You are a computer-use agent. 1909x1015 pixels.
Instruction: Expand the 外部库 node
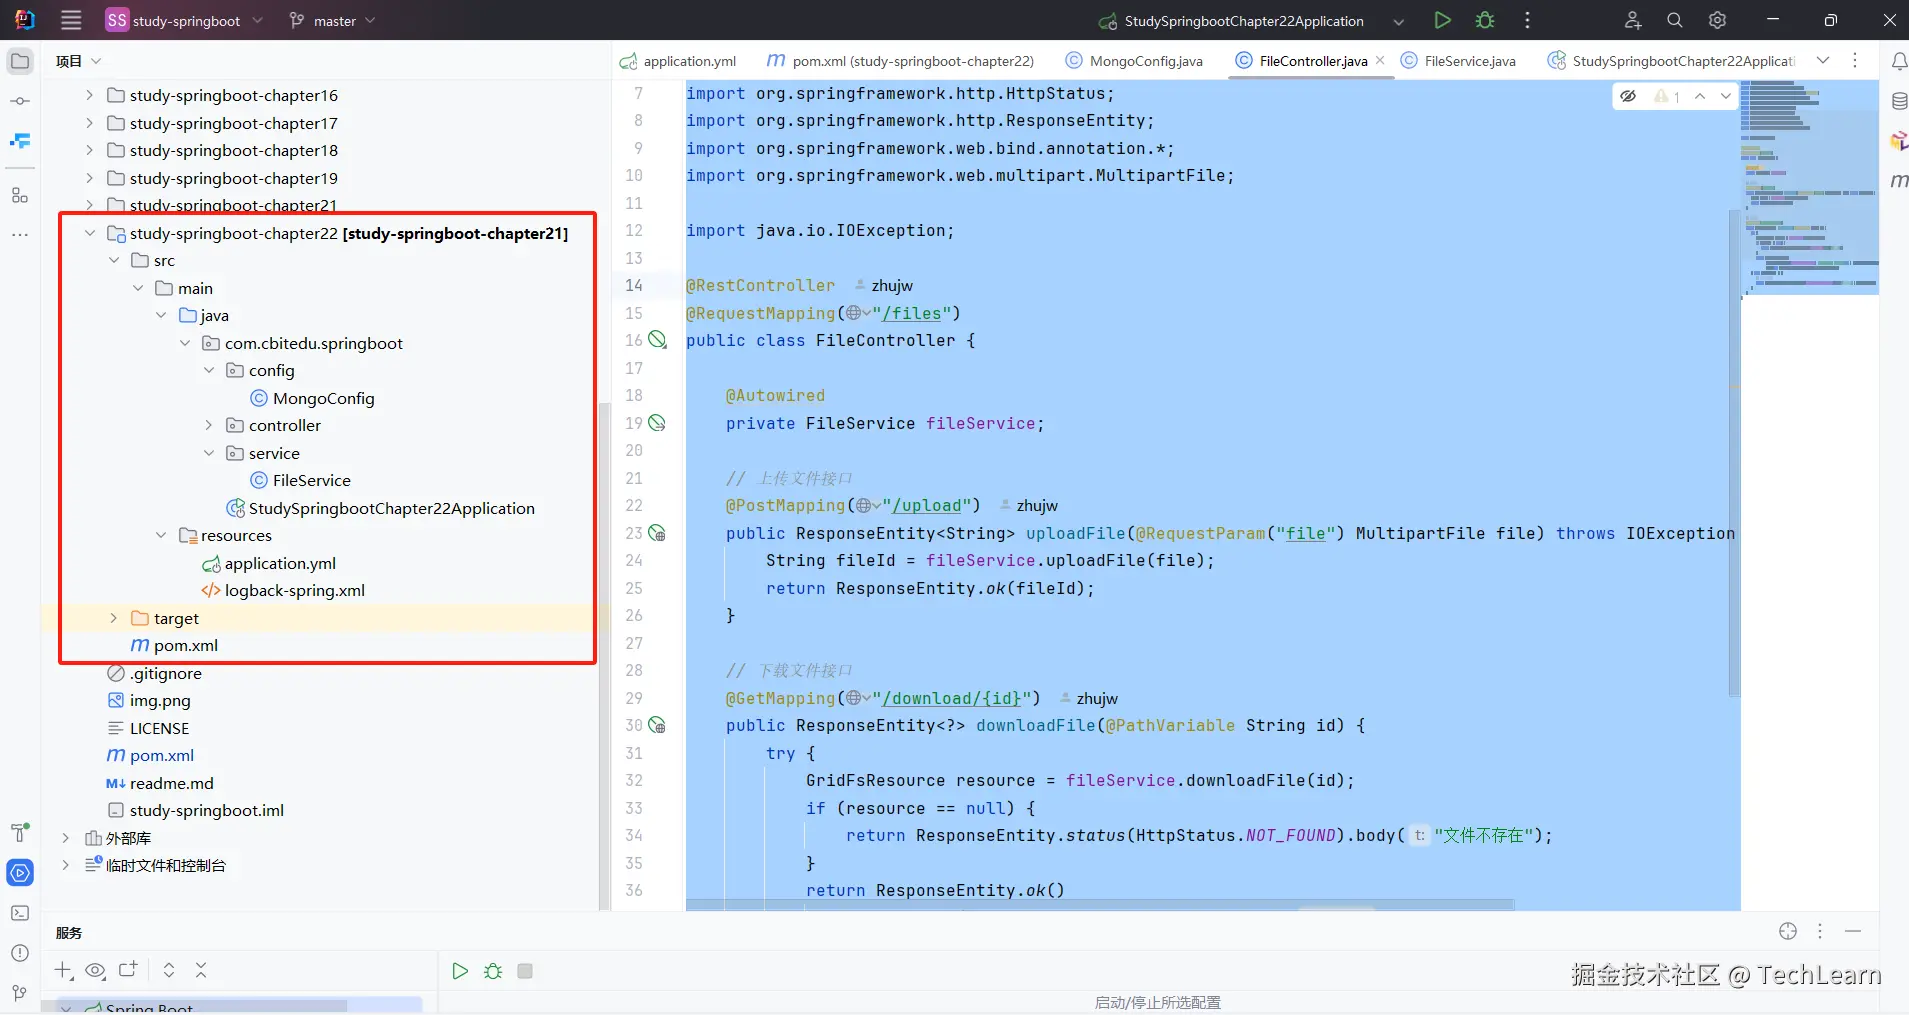pos(66,838)
